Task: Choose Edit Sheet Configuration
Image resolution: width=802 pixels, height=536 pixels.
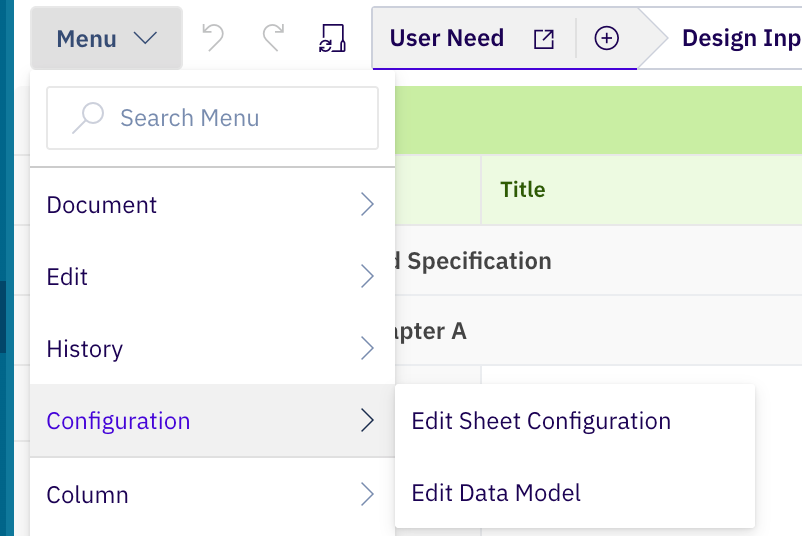Action: click(x=541, y=421)
